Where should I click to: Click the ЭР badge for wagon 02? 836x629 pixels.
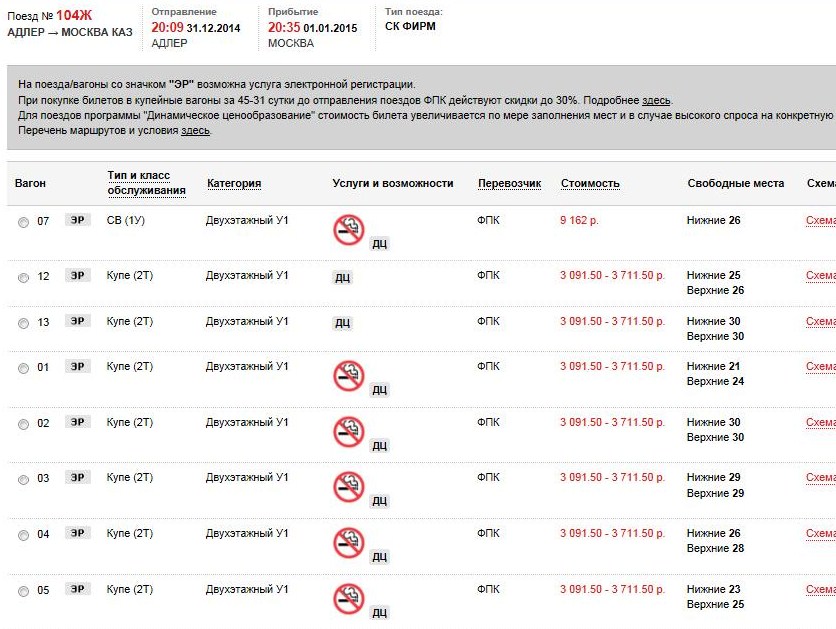pyautogui.click(x=77, y=422)
